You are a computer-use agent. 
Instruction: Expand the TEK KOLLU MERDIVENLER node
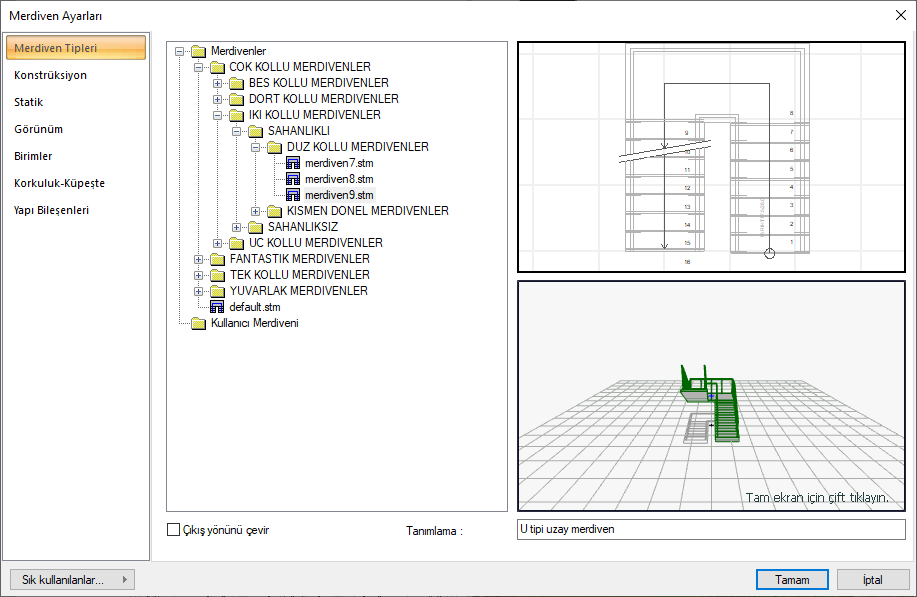pos(199,275)
